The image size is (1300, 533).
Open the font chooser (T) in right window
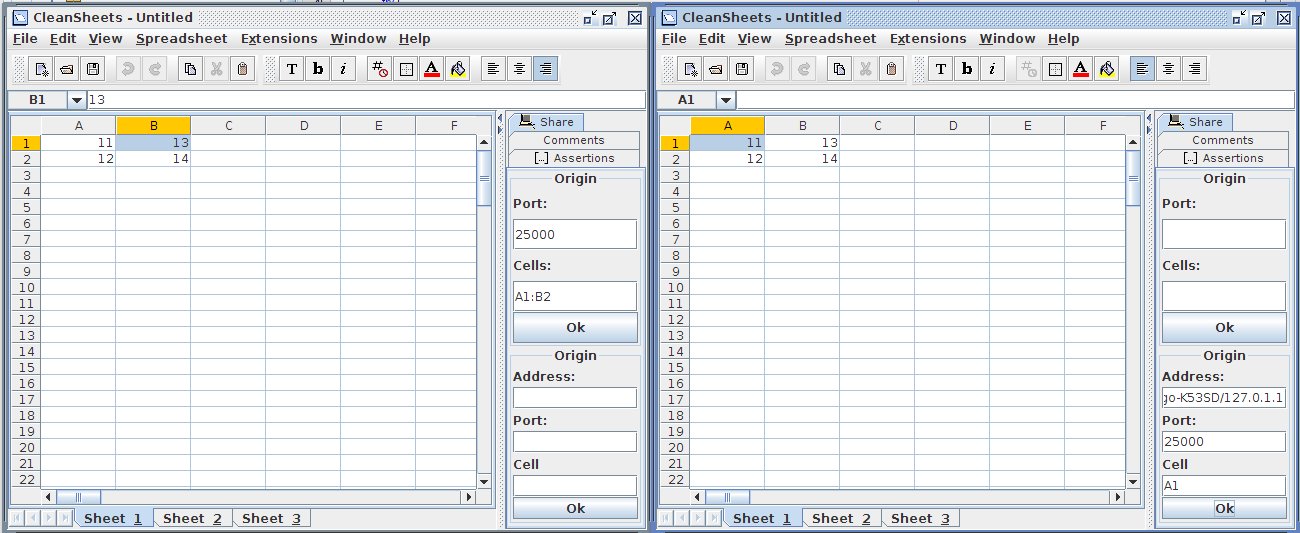click(x=941, y=69)
